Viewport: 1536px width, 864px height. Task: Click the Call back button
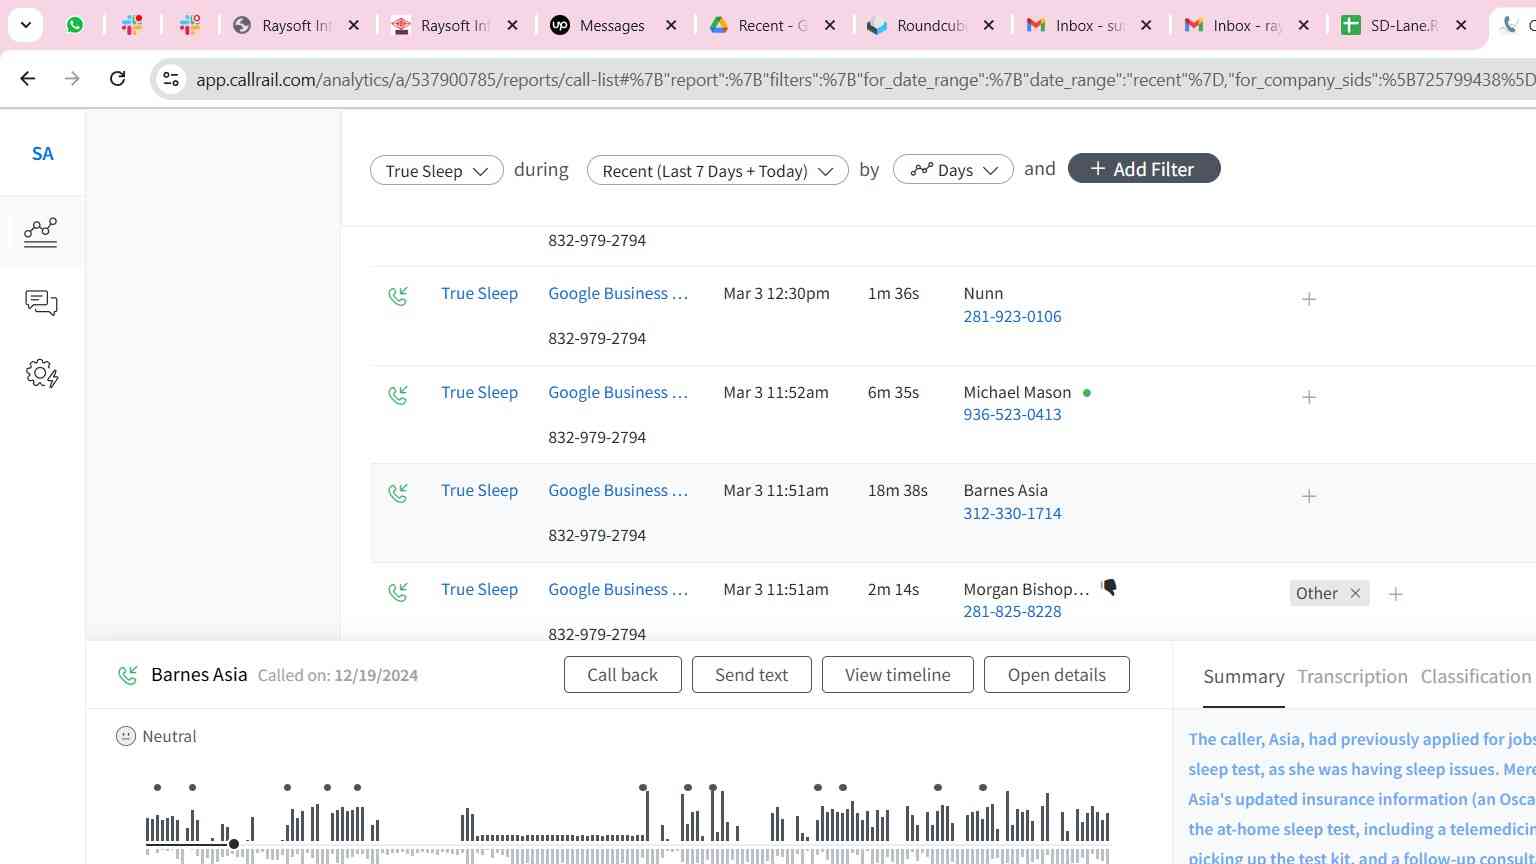coord(623,675)
